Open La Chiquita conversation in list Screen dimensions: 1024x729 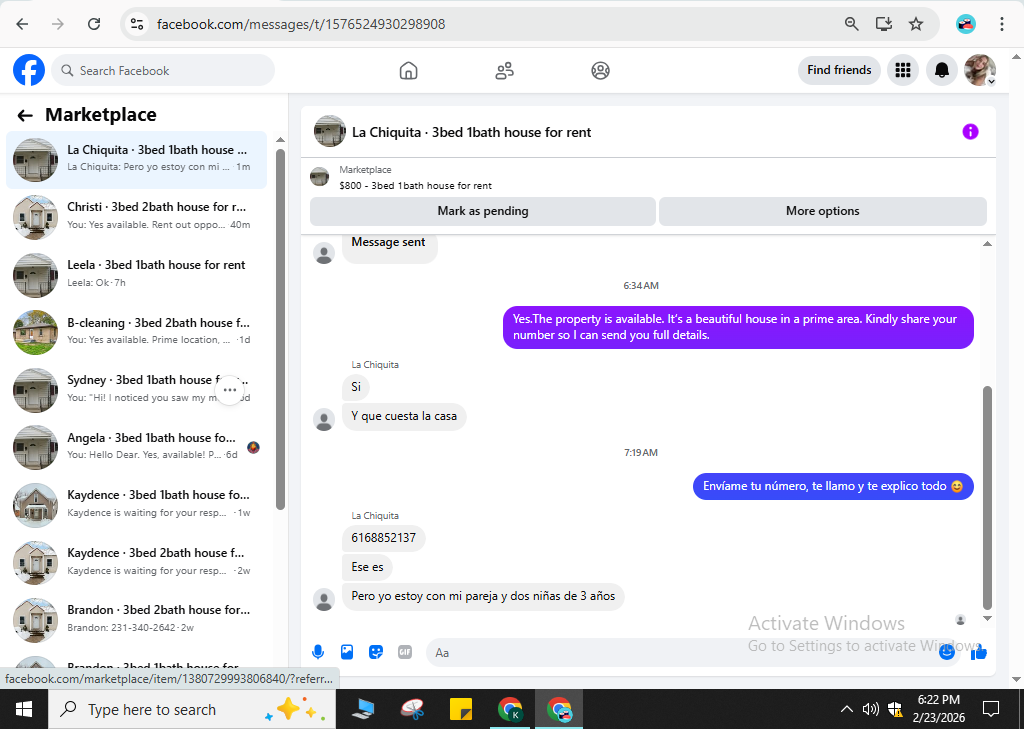coord(136,159)
